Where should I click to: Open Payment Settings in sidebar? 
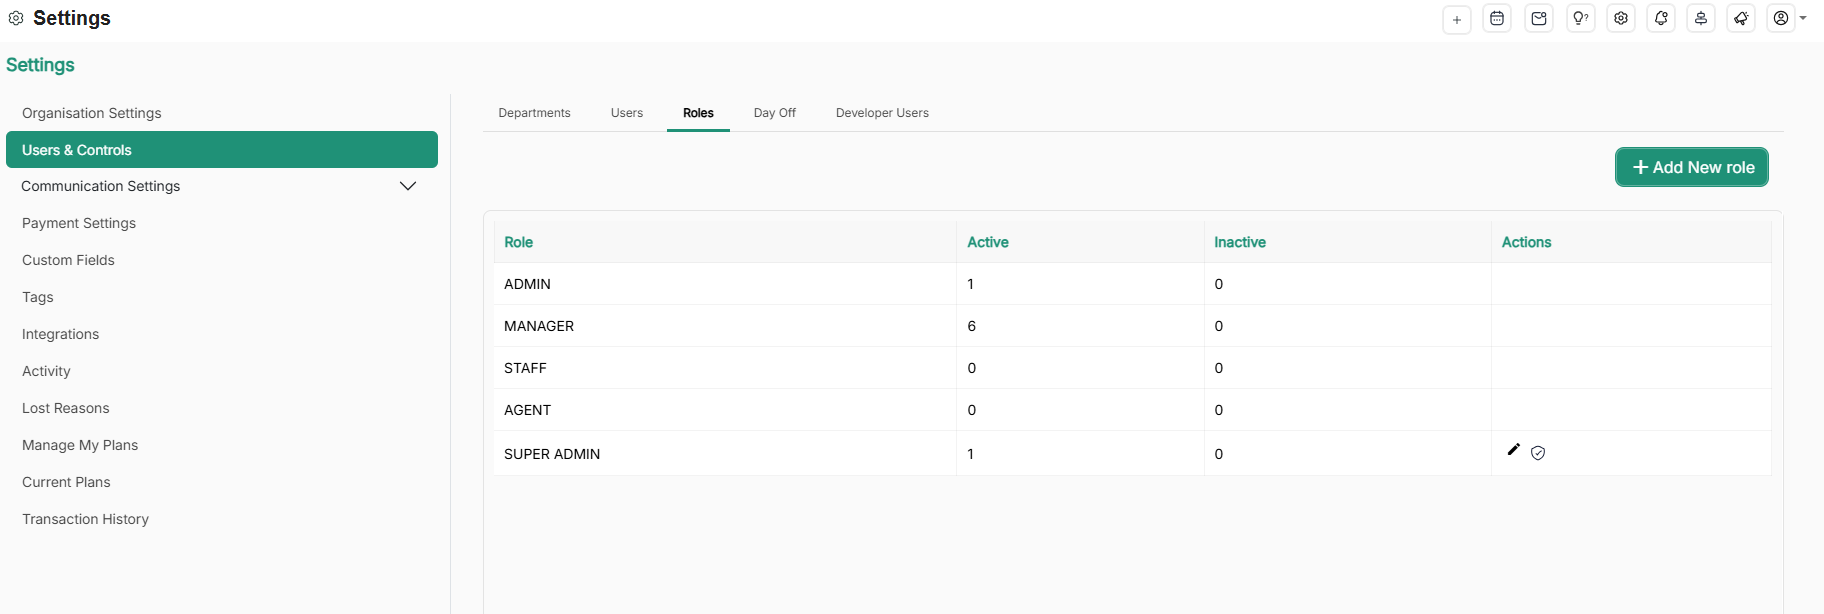[79, 223]
